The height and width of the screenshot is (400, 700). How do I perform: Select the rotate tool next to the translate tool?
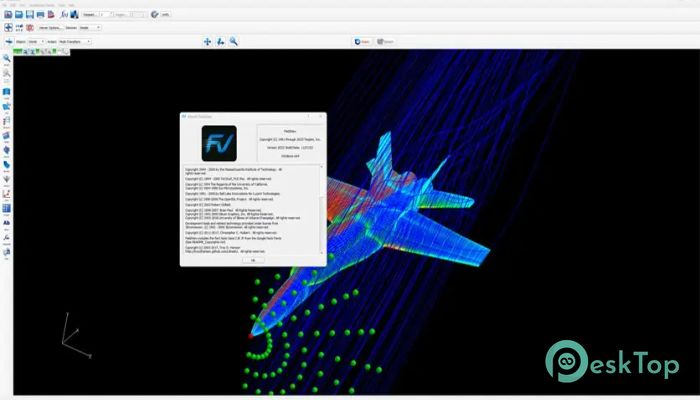pyautogui.click(x=220, y=42)
